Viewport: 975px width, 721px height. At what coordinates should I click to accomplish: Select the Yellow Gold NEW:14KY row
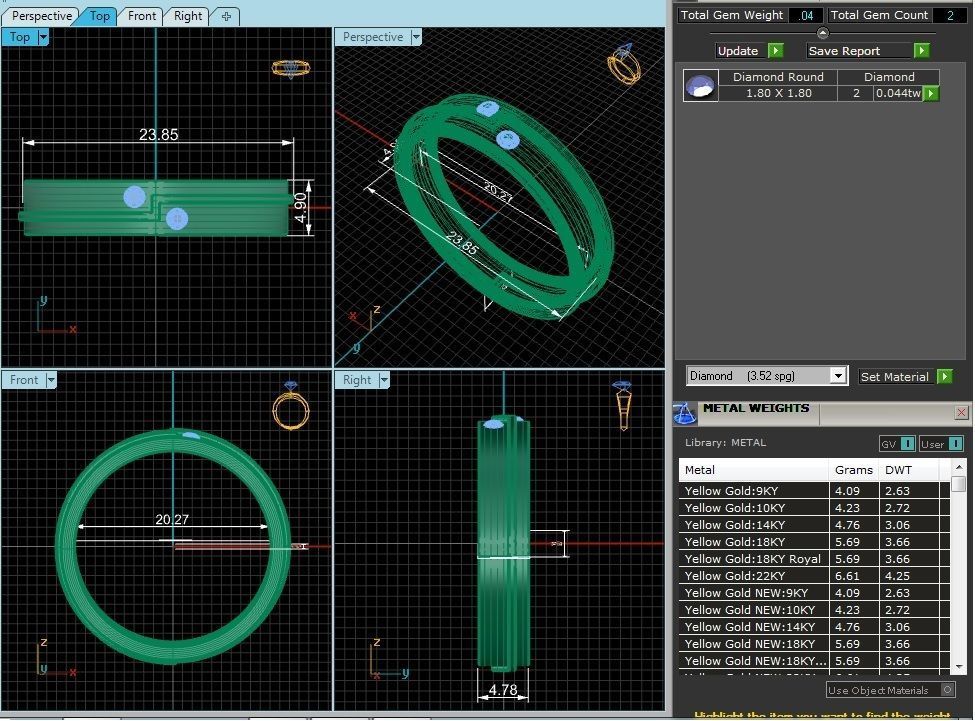(x=815, y=627)
